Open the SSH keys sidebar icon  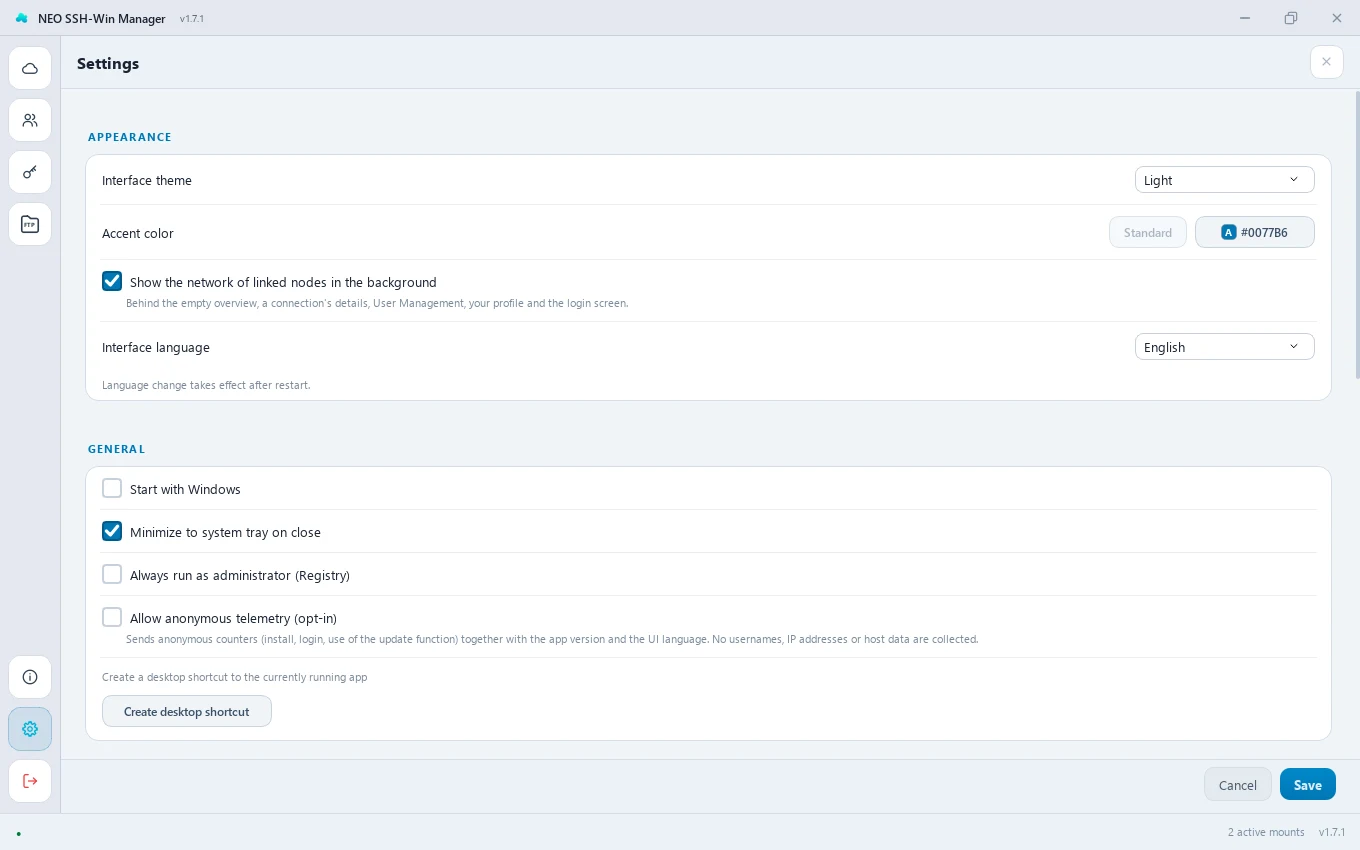point(30,172)
